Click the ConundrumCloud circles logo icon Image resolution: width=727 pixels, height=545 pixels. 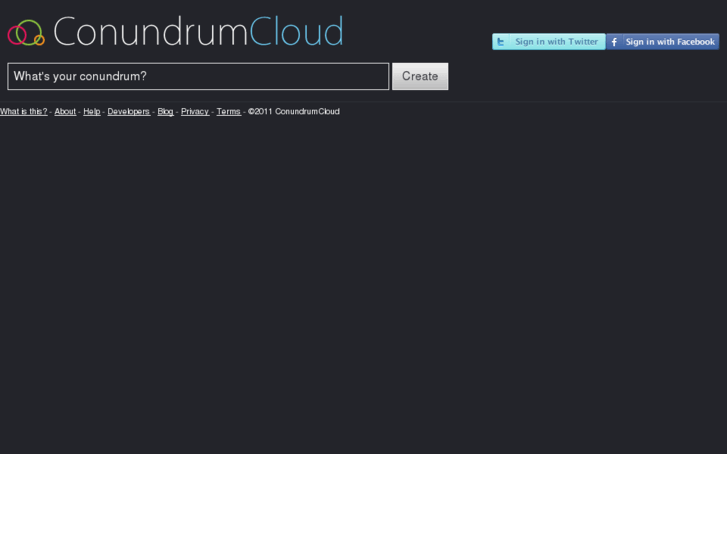tap(26, 33)
